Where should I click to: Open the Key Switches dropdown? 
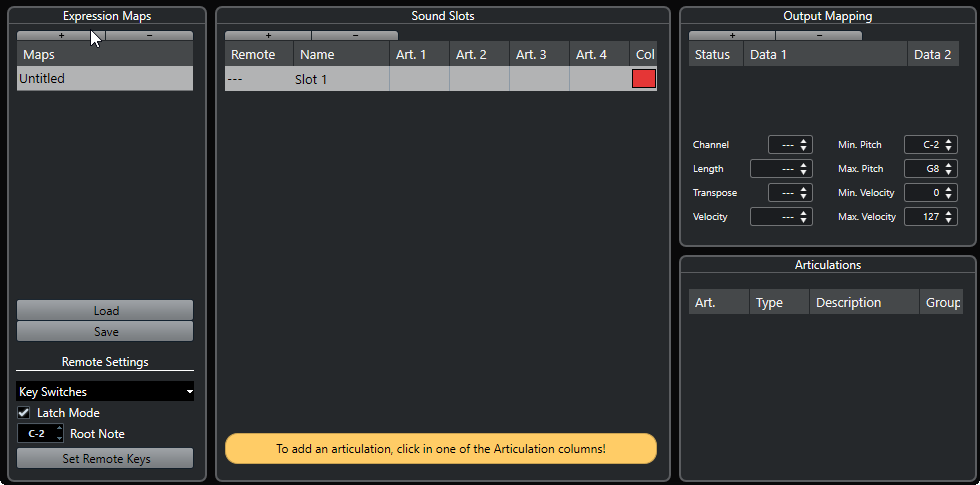coord(105,392)
